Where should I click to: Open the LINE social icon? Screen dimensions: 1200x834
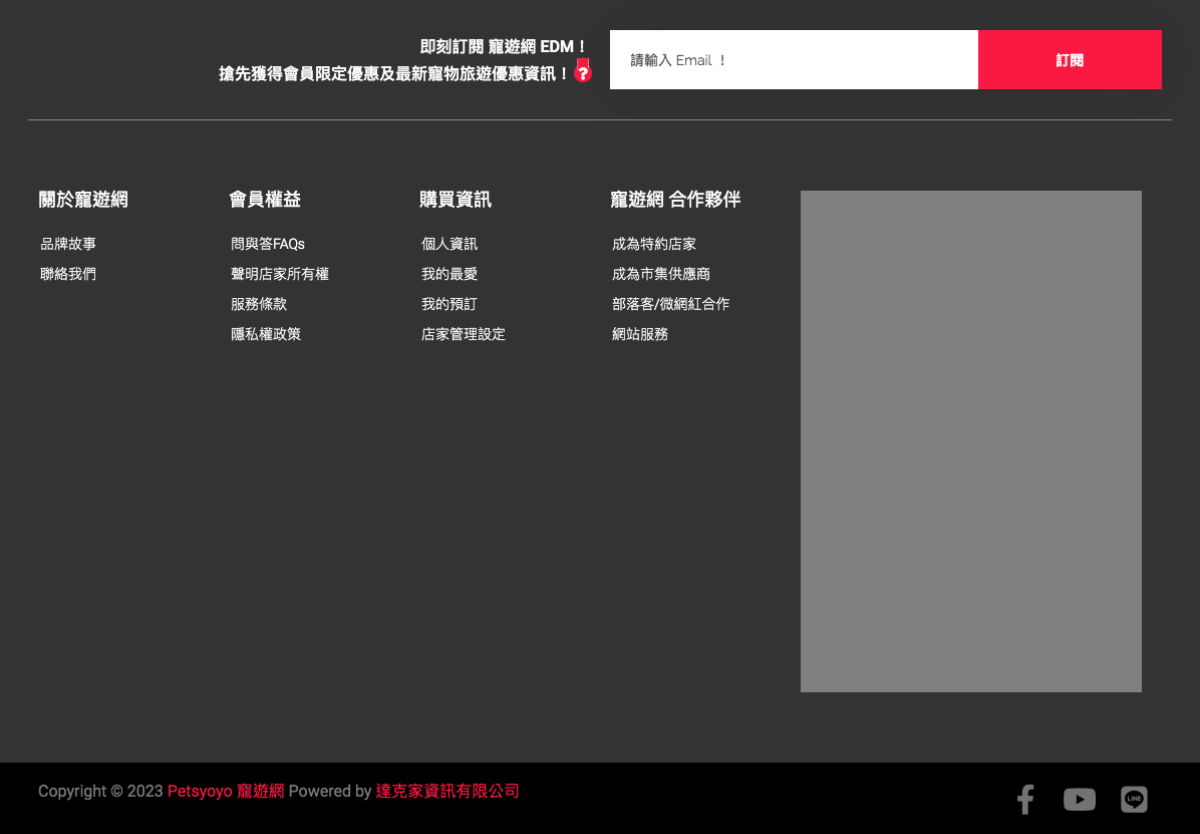coord(1134,799)
